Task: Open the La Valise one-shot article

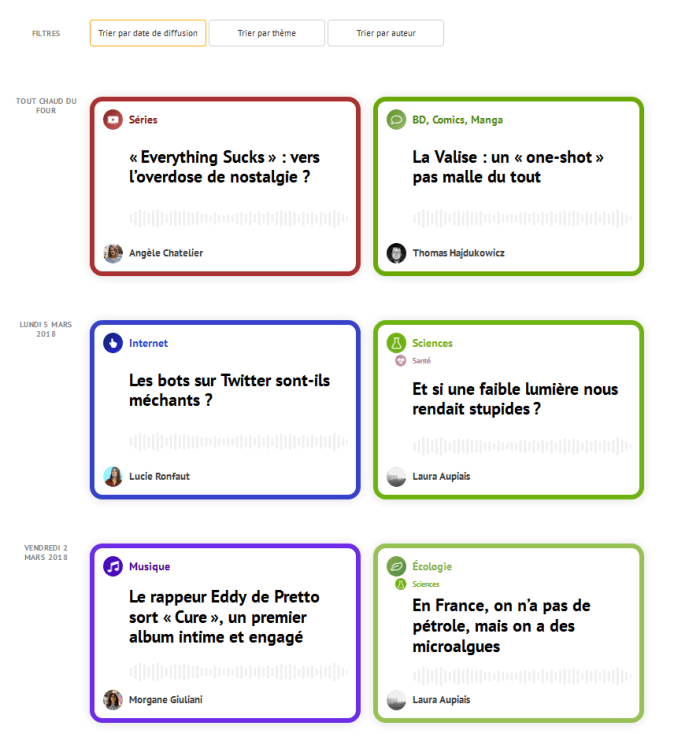Action: click(508, 167)
